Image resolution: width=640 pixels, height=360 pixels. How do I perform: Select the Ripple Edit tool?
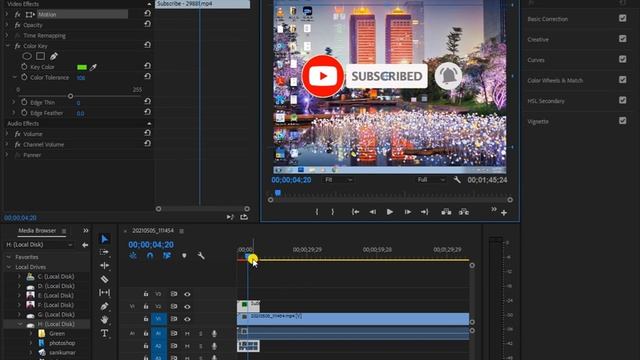click(x=104, y=266)
